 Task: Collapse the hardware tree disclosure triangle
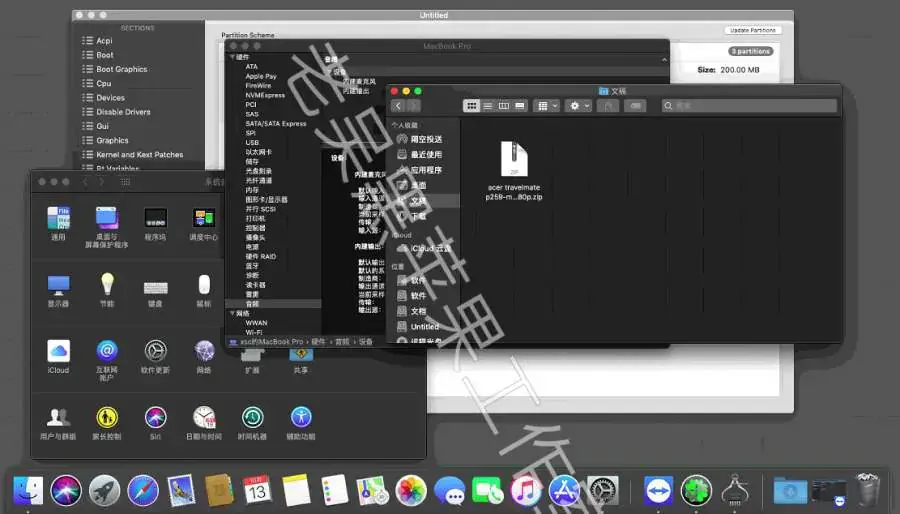[x=232, y=57]
